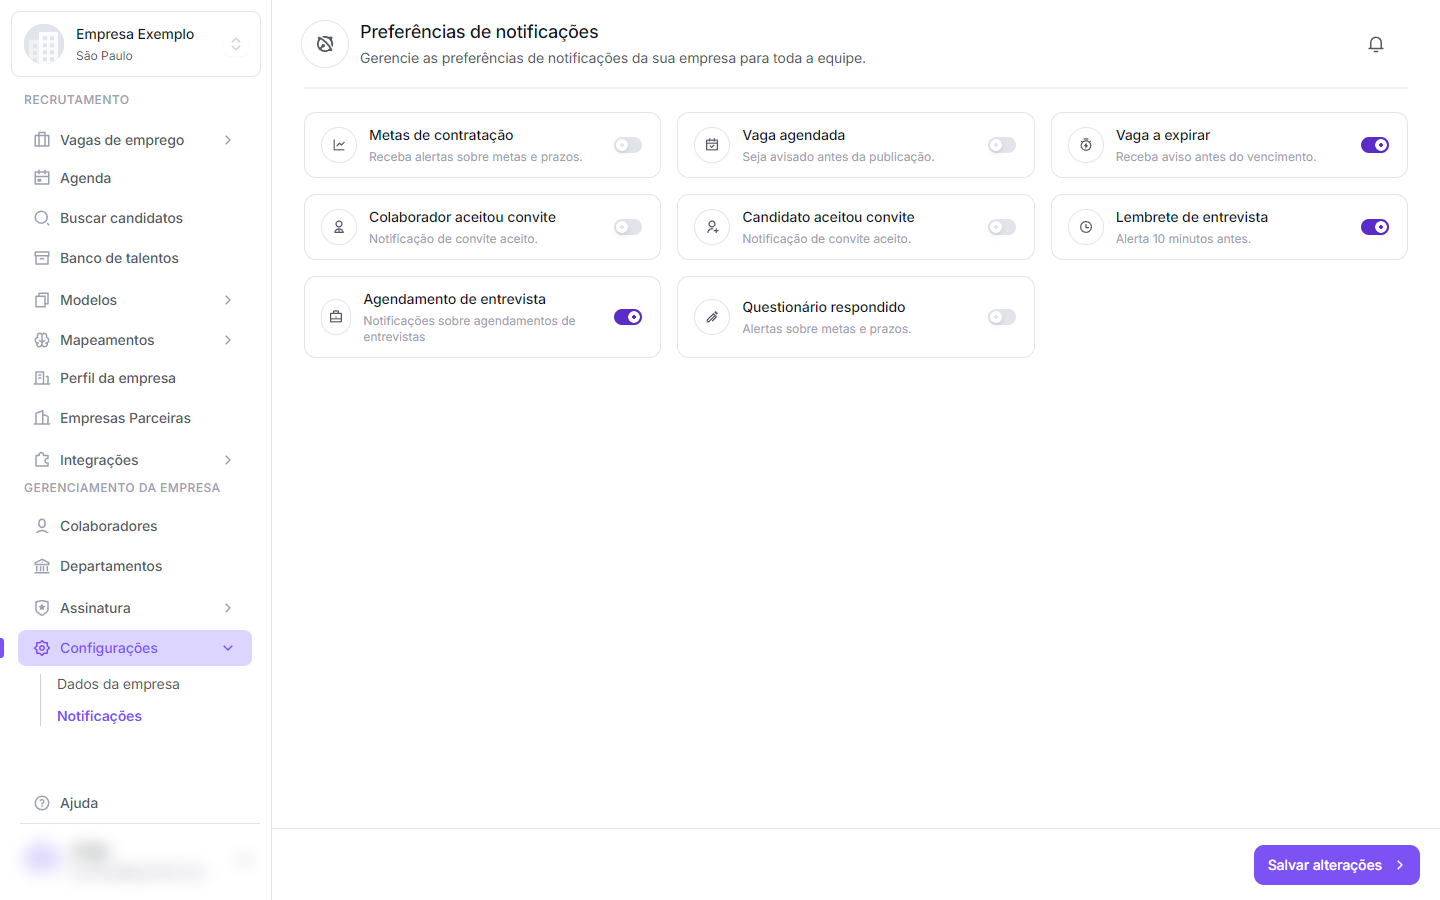Navigate to Empresas Parceiras

click(135, 418)
